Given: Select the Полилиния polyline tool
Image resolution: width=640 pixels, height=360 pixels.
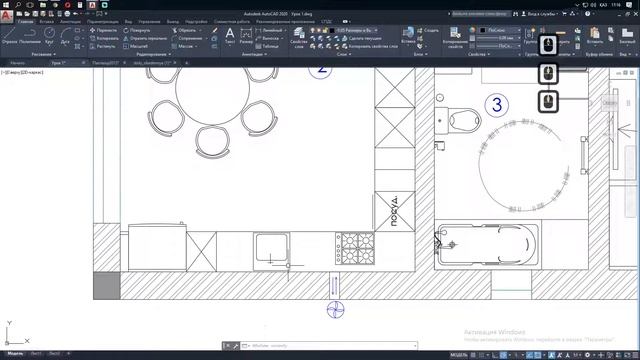Looking at the screenshot, I should [x=30, y=36].
